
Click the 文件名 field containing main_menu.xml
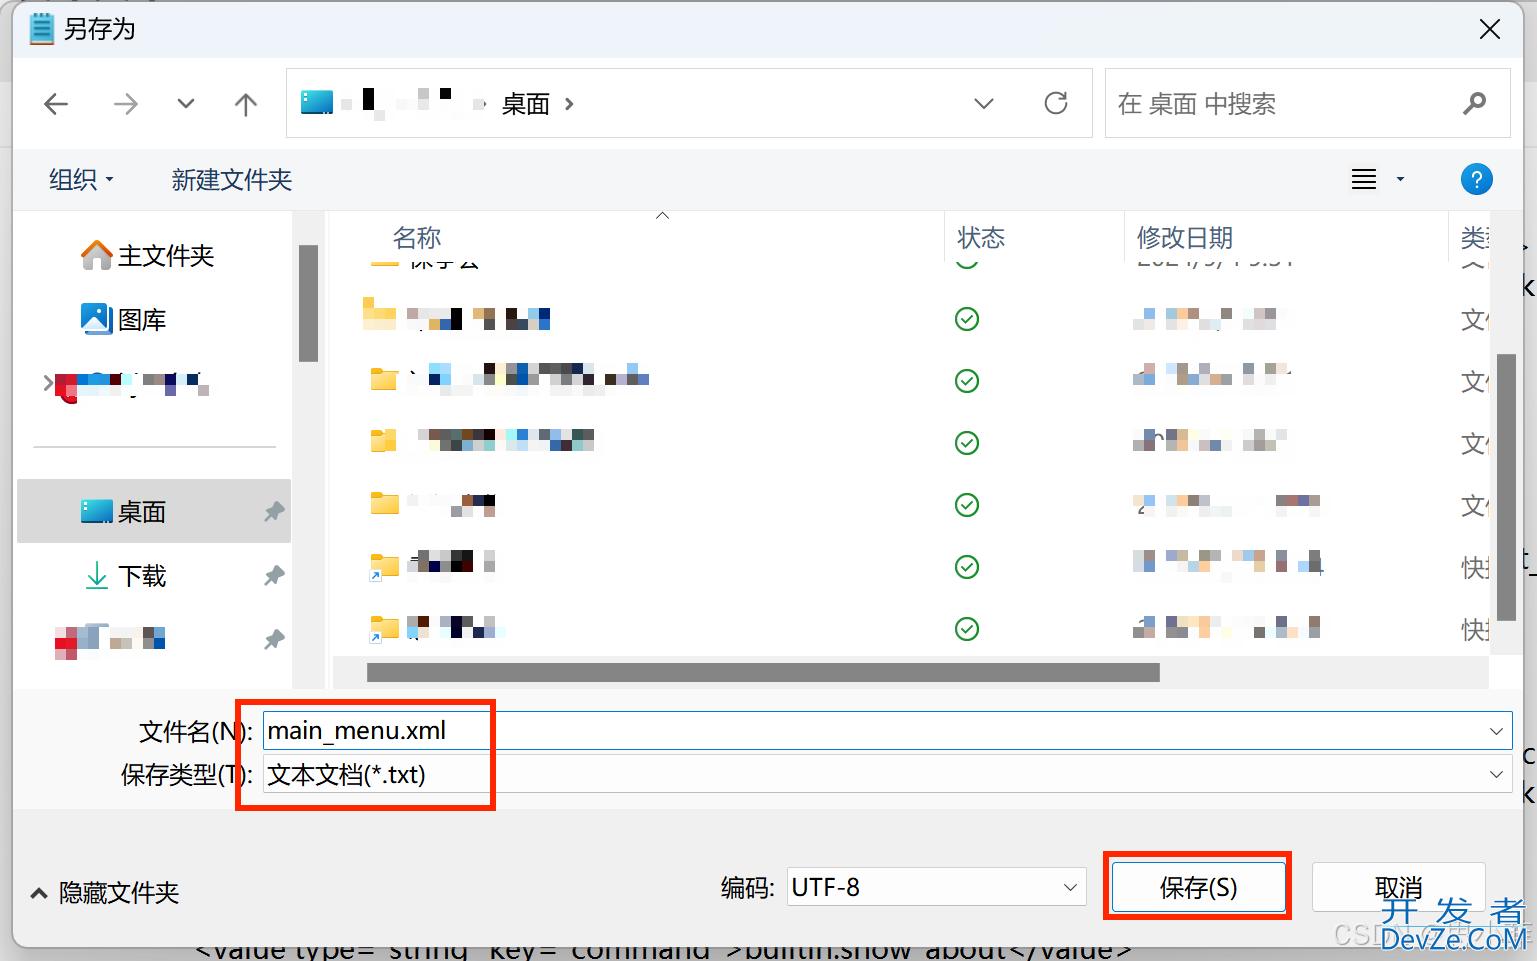(x=887, y=731)
